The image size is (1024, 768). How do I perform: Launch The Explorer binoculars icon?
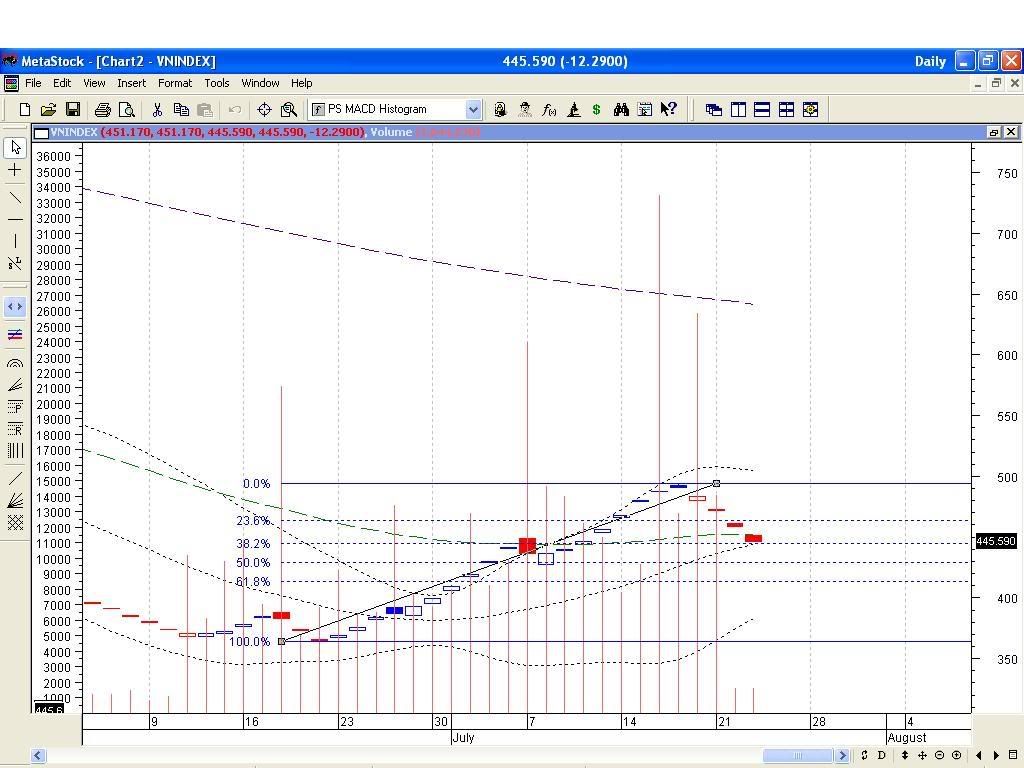(x=621, y=109)
